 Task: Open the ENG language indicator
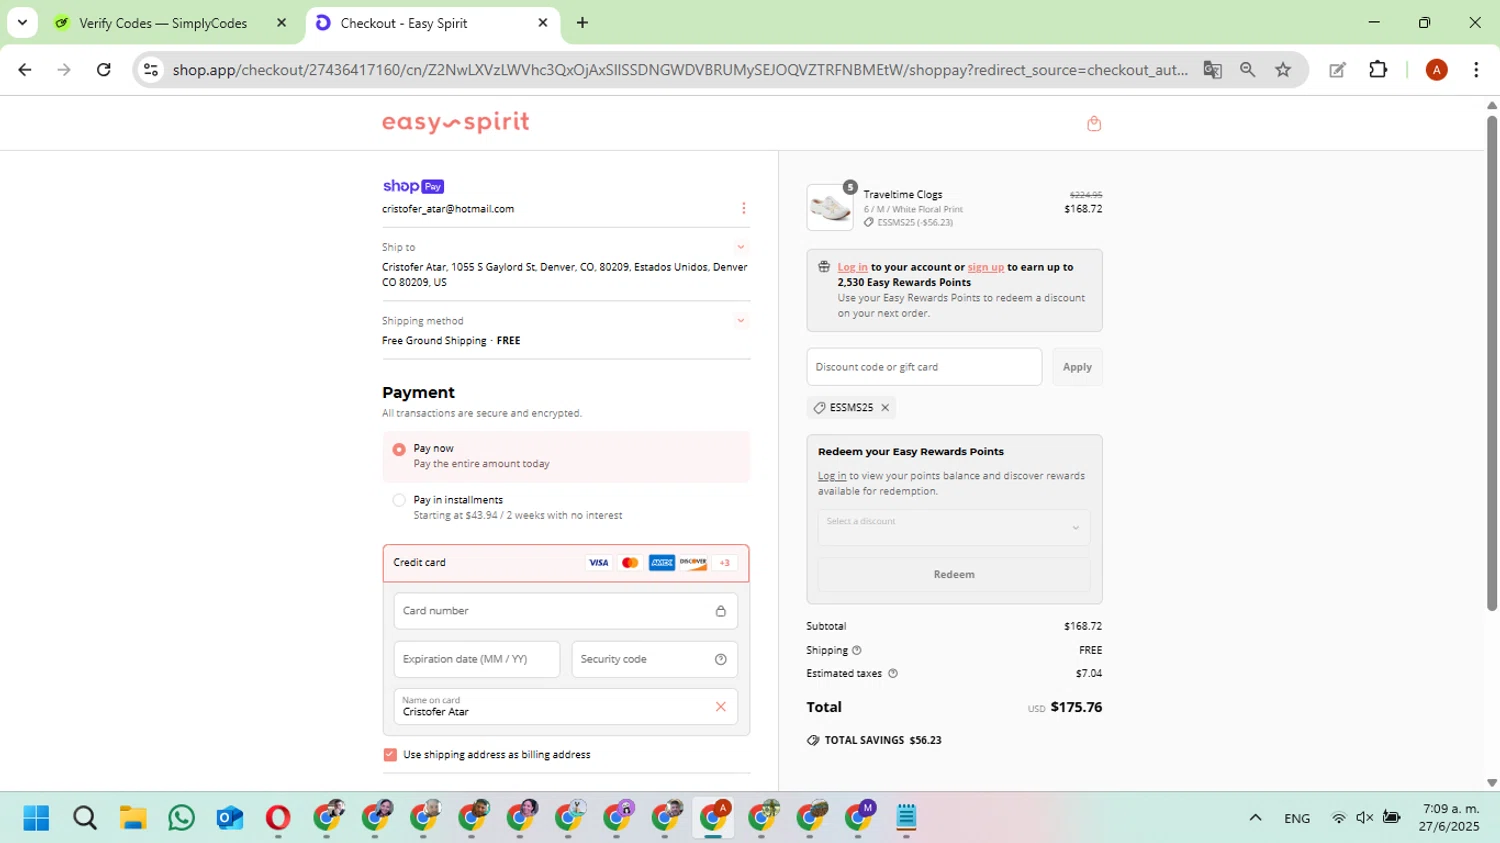pyautogui.click(x=1297, y=818)
